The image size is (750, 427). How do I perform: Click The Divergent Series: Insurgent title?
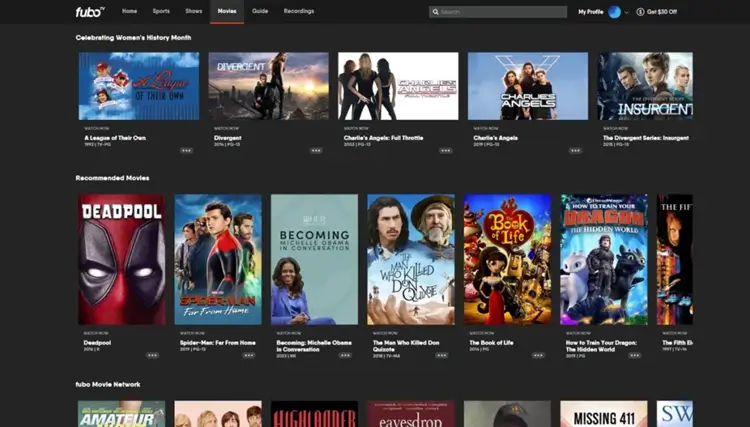[646, 138]
